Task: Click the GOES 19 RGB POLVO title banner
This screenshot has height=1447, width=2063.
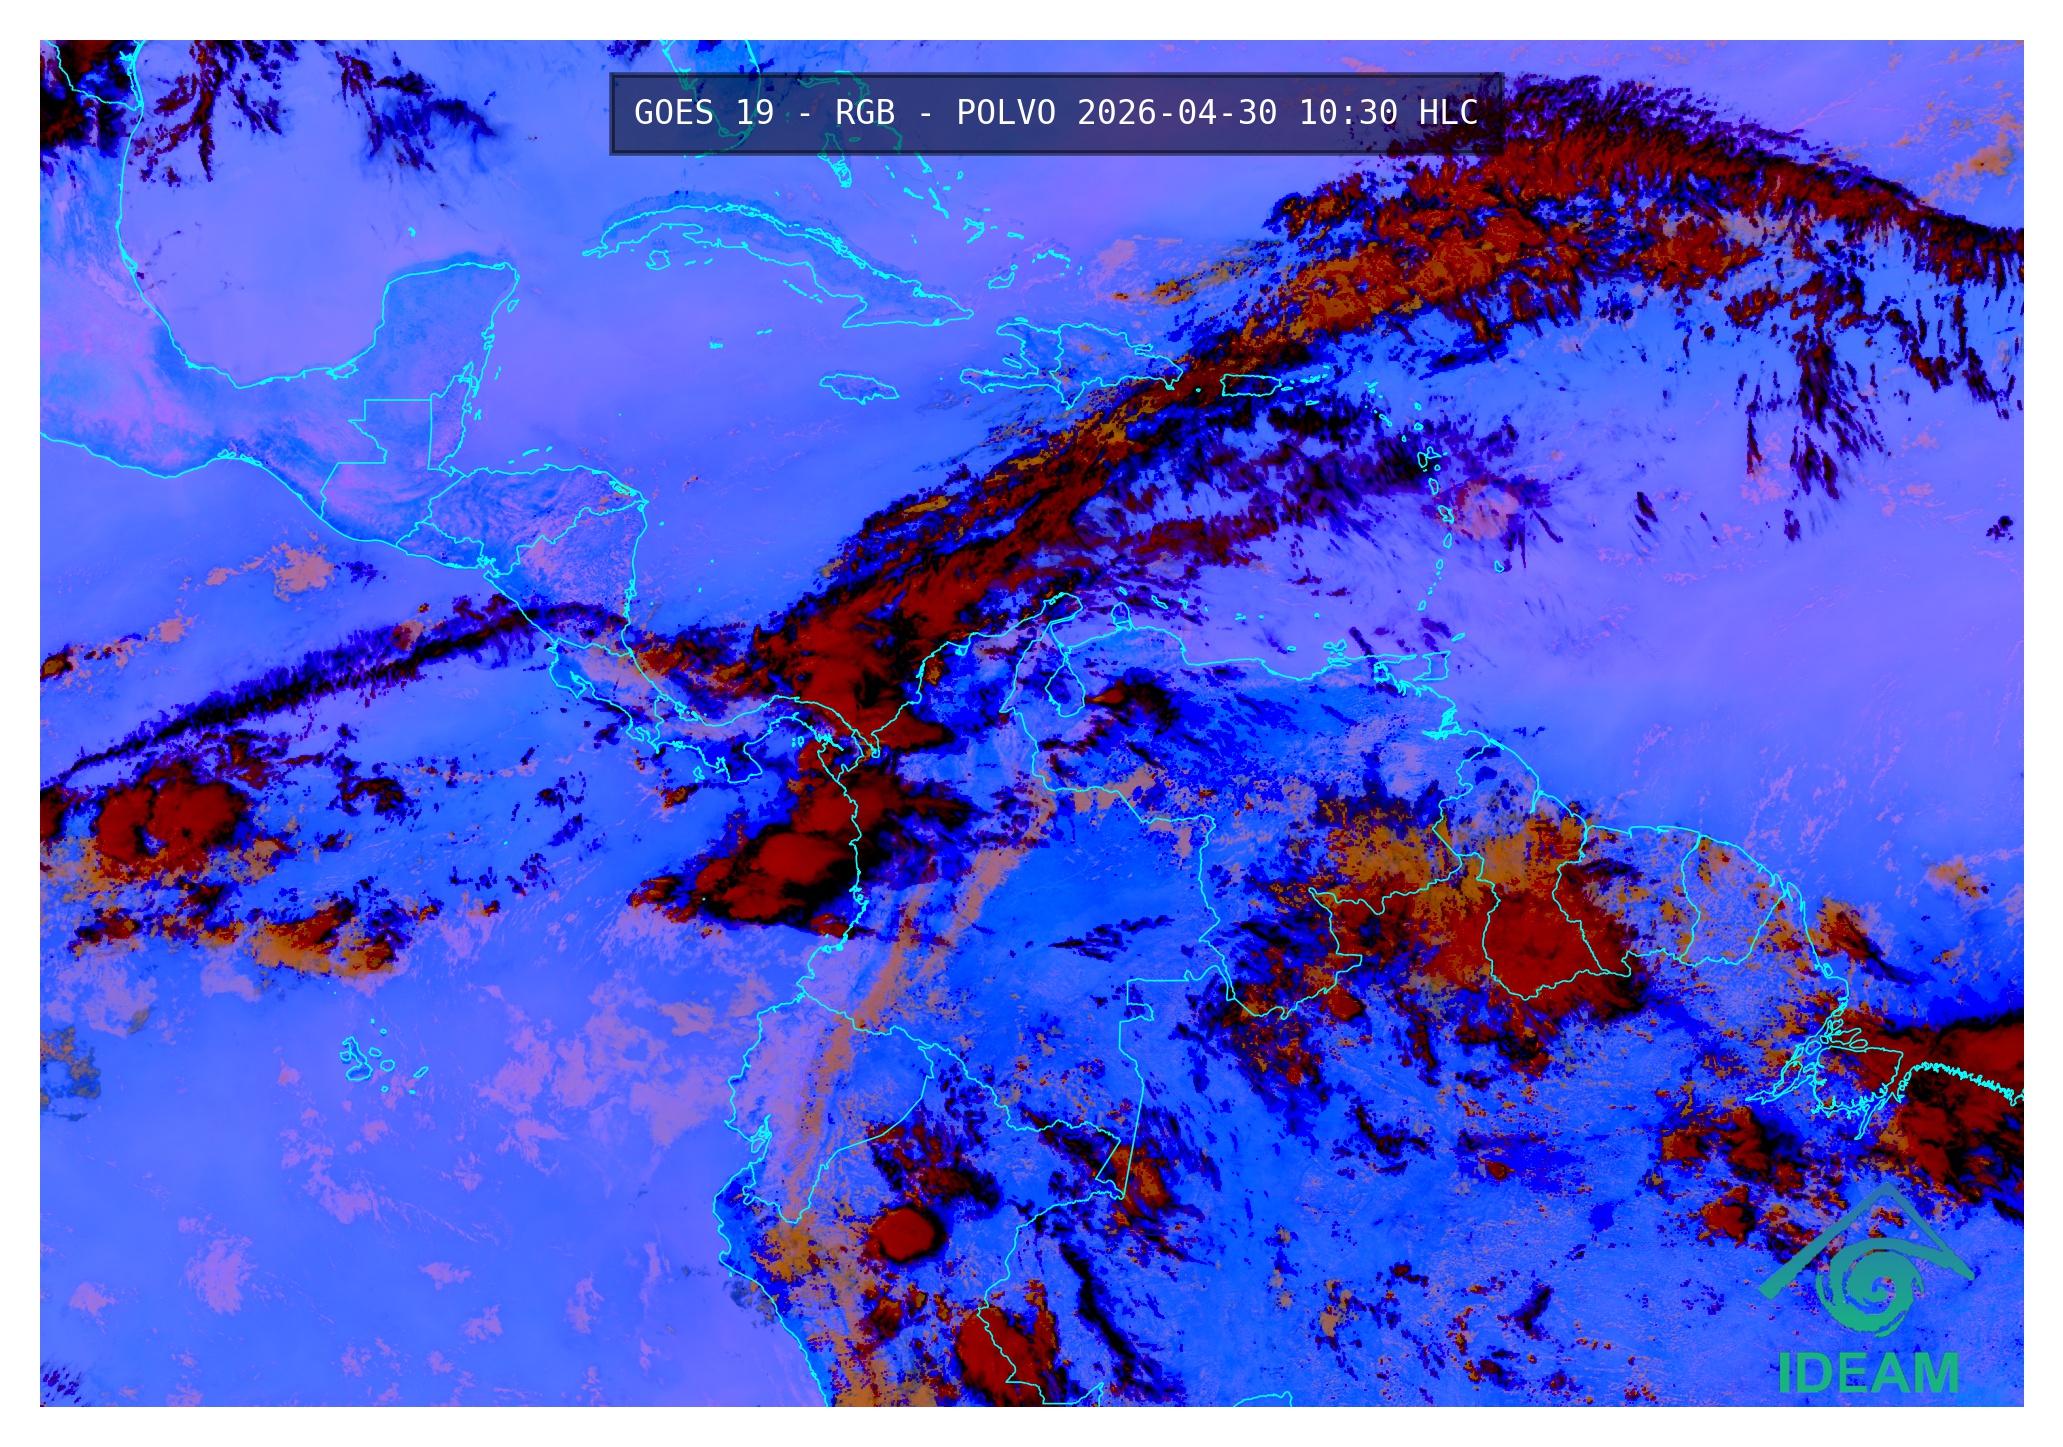Action: pyautogui.click(x=1056, y=113)
